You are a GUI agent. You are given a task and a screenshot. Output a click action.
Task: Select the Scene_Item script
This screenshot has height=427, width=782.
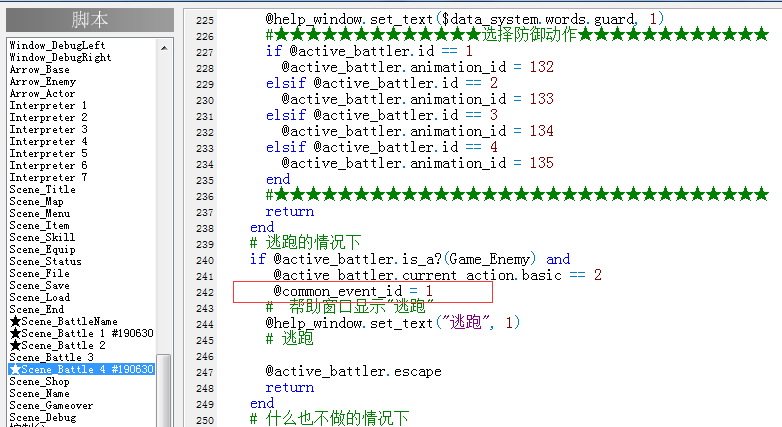[x=39, y=225]
